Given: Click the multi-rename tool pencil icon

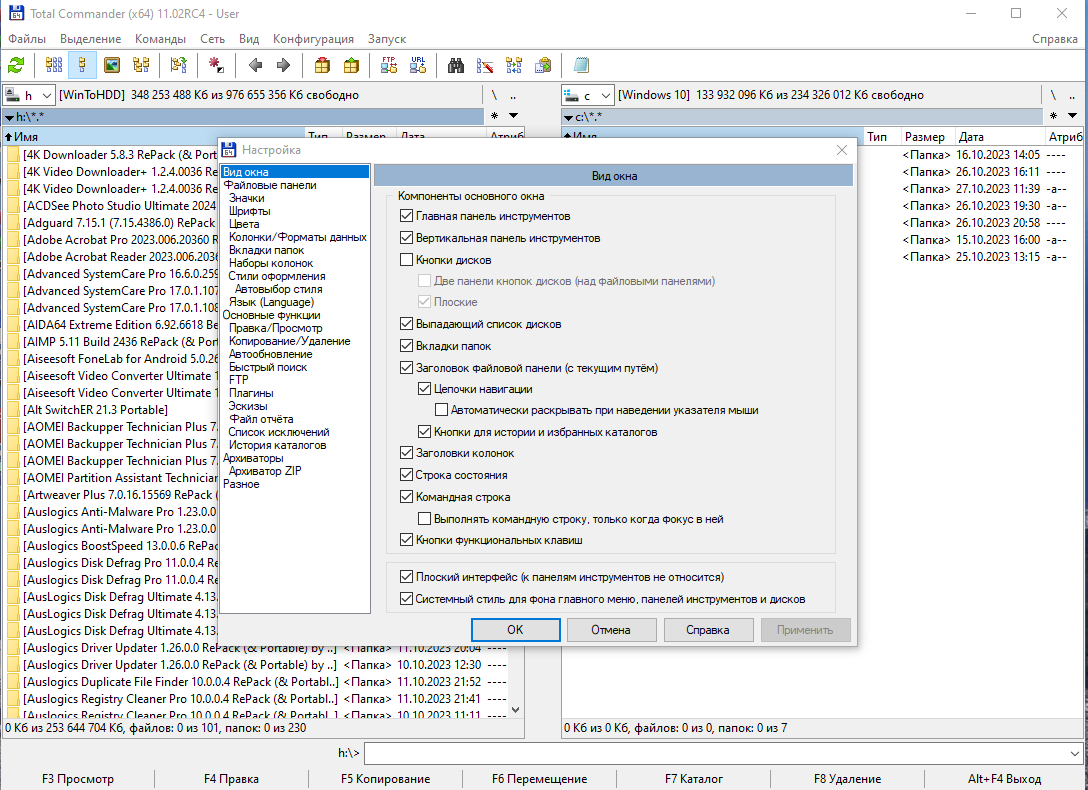Looking at the screenshot, I should [485, 65].
